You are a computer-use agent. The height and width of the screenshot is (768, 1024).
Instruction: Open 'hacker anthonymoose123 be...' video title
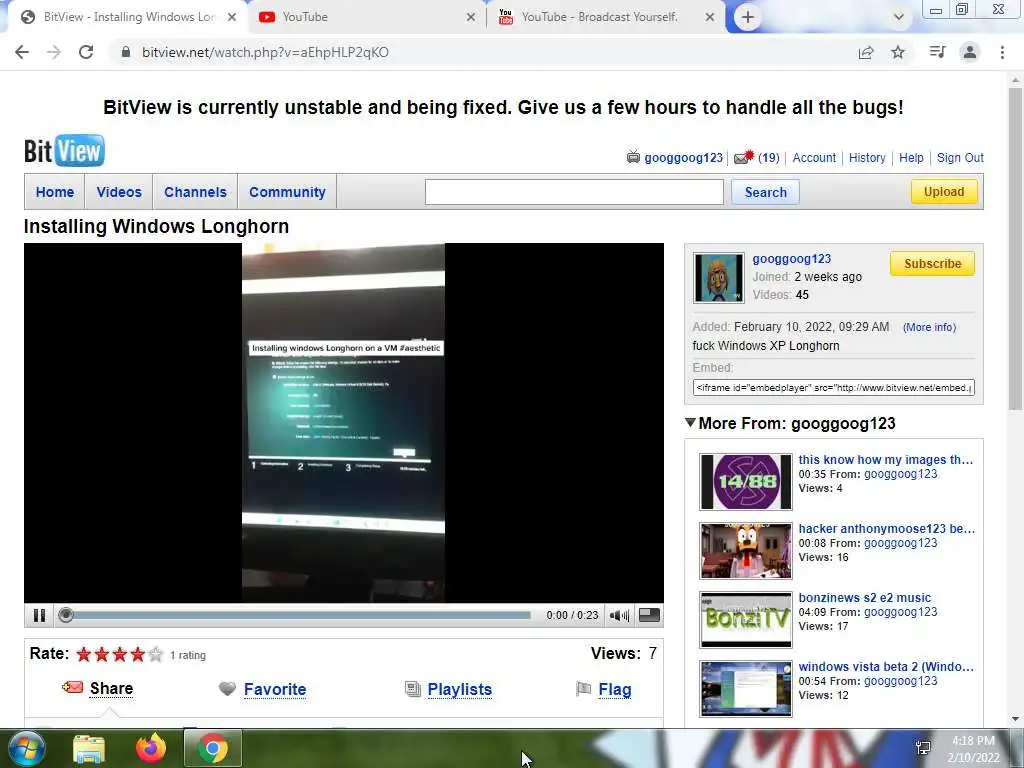[x=886, y=528]
